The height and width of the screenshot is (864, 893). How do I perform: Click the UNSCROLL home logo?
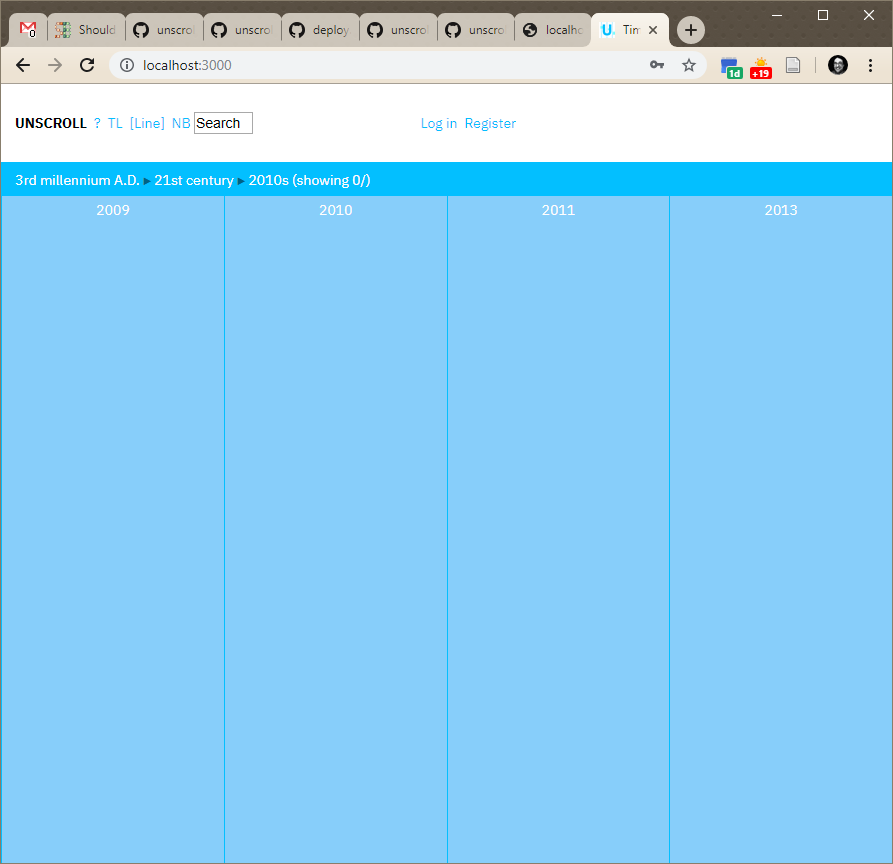(51, 124)
